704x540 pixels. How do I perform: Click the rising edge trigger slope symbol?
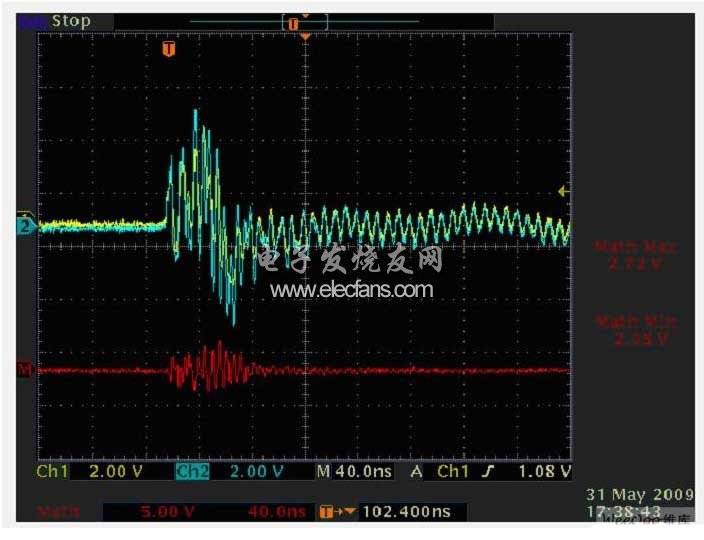[489, 471]
